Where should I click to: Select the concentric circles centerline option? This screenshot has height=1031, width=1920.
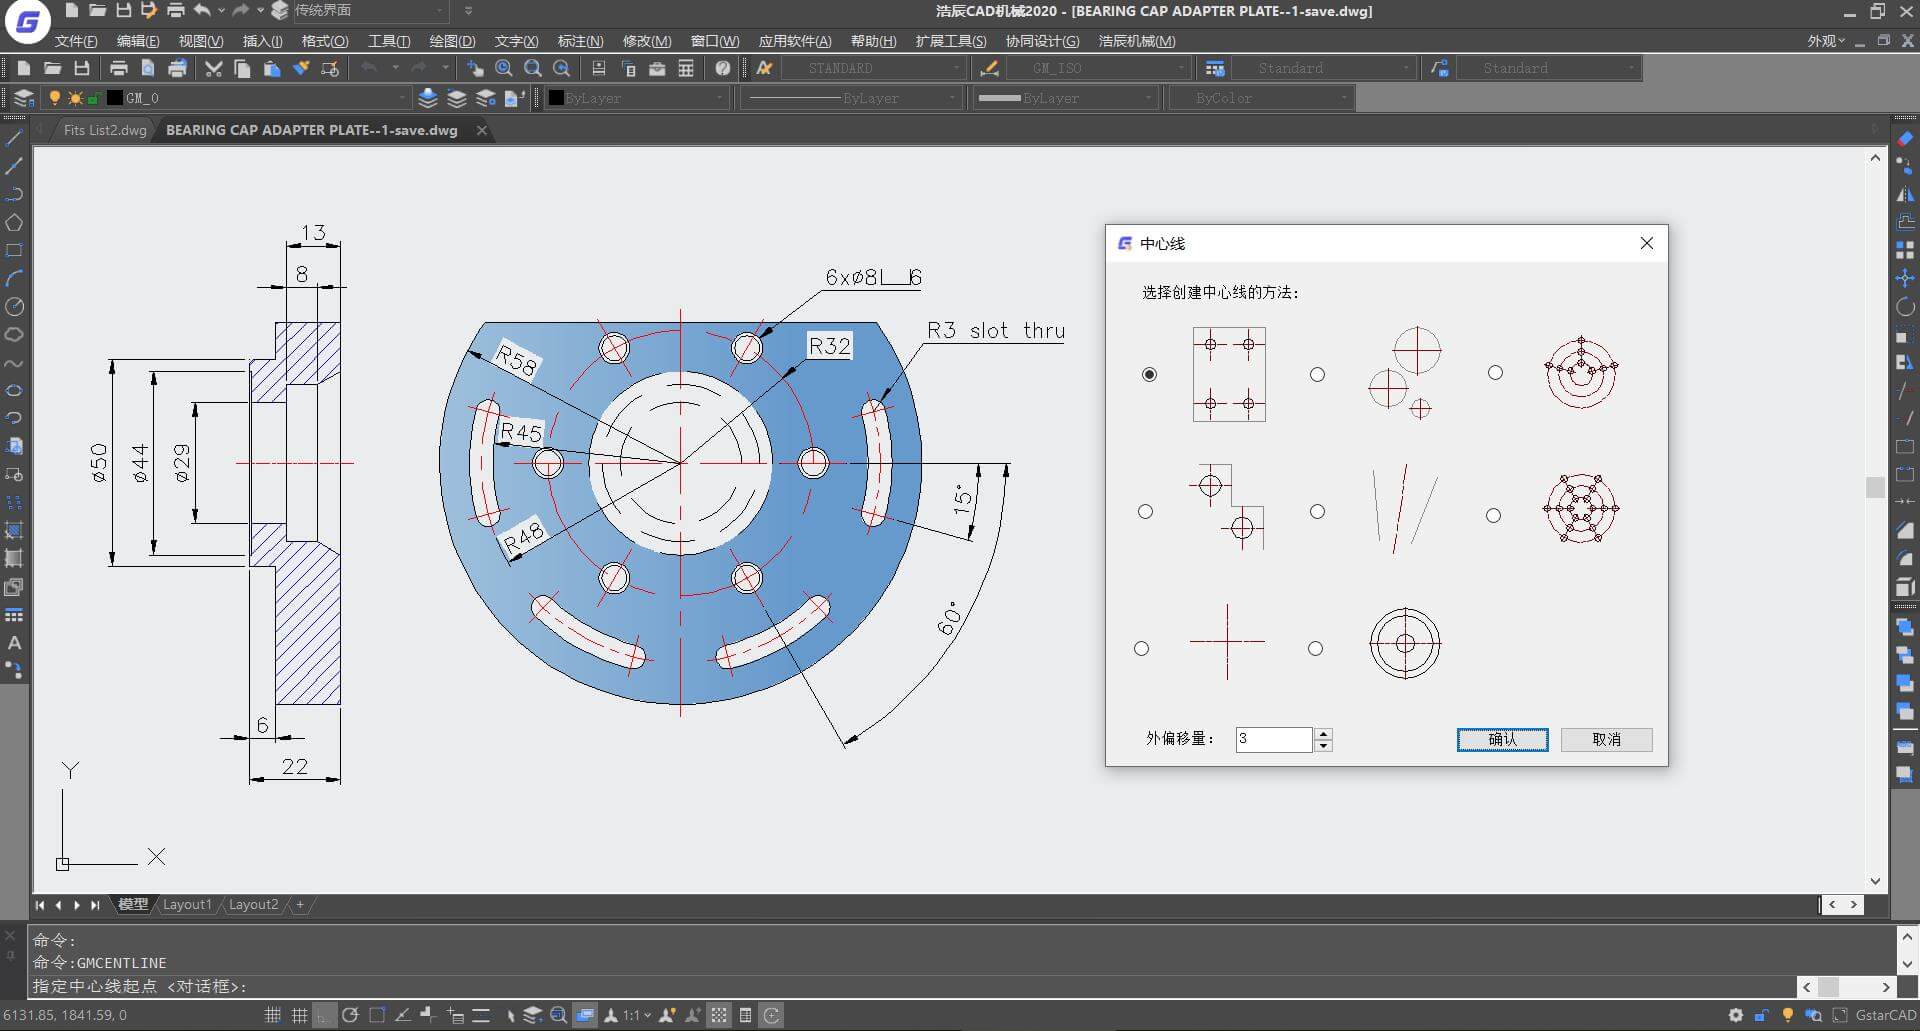1315,648
